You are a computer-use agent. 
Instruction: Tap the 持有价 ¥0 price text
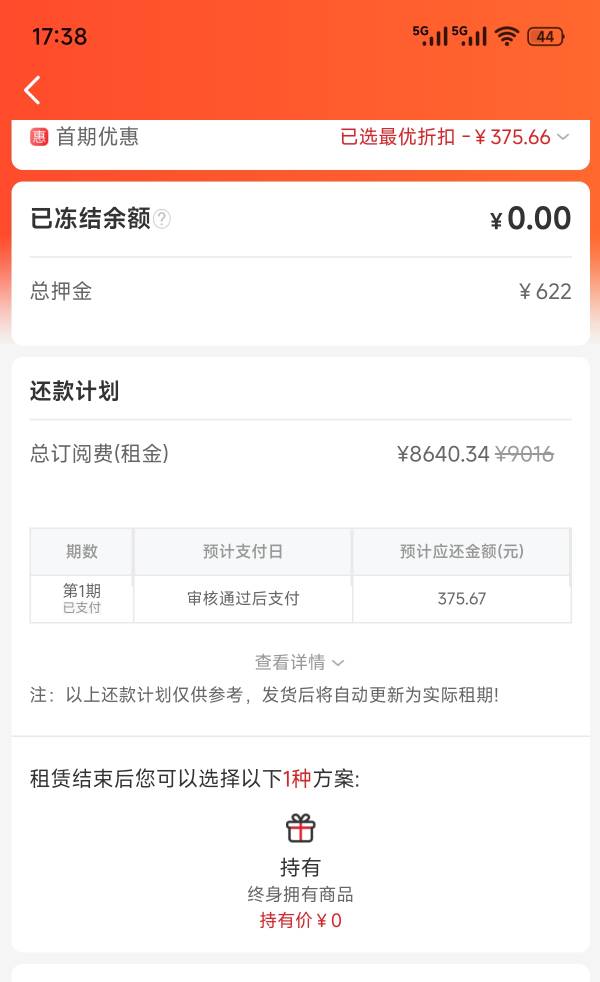coord(301,920)
